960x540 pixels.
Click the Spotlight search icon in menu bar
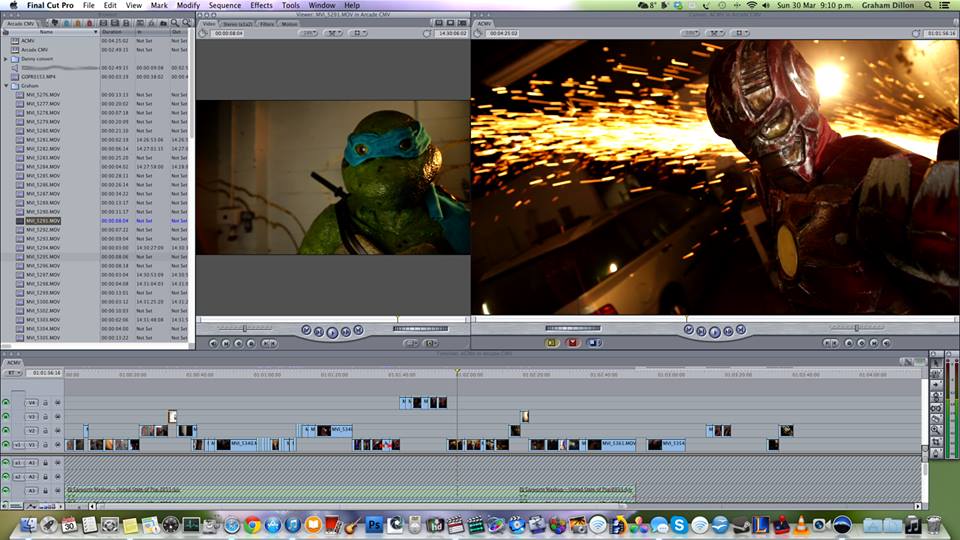(x=928, y=5)
